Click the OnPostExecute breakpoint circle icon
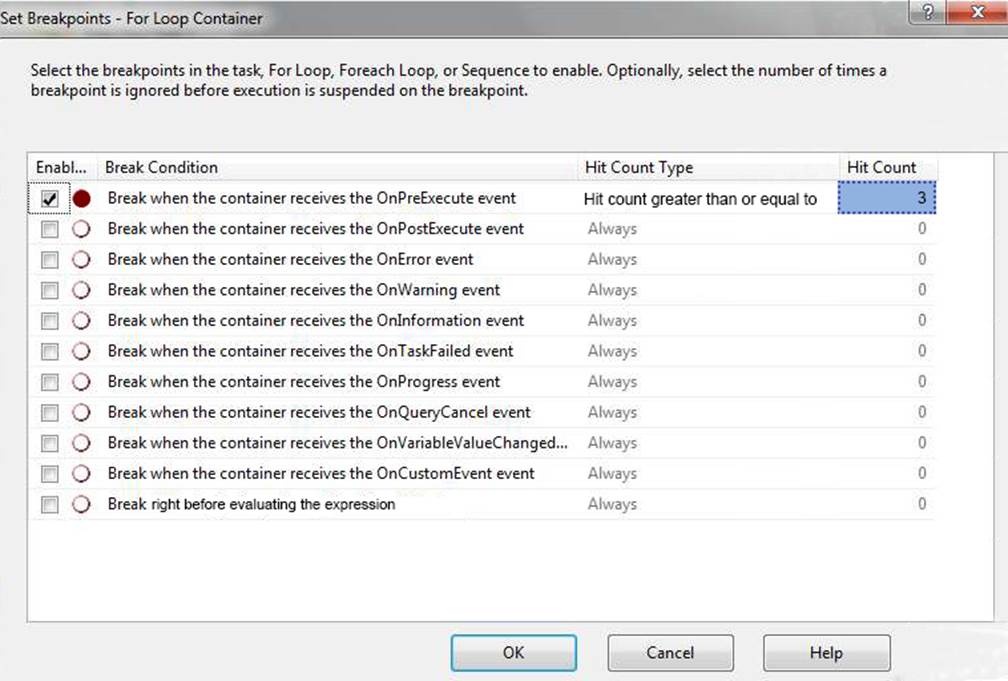The image size is (1008, 681). tap(82, 229)
